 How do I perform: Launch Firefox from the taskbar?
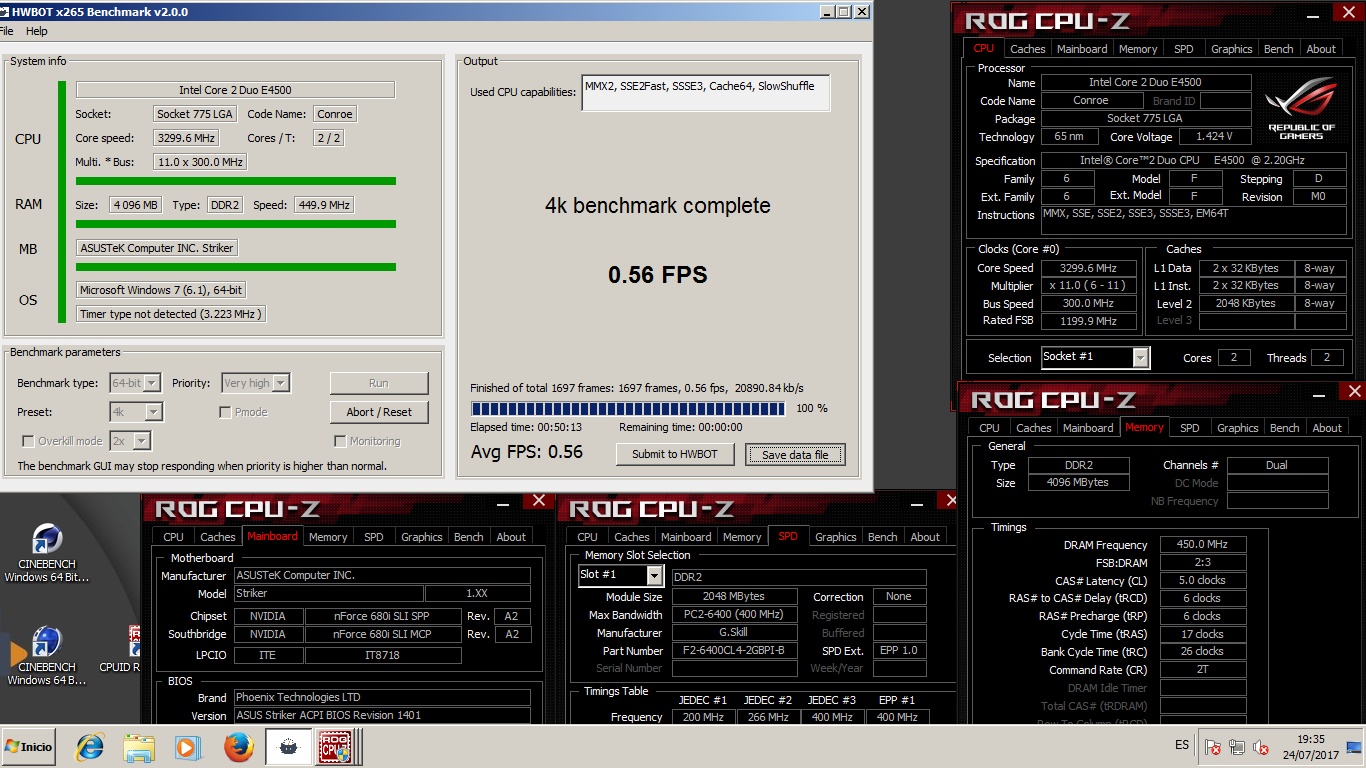point(238,747)
